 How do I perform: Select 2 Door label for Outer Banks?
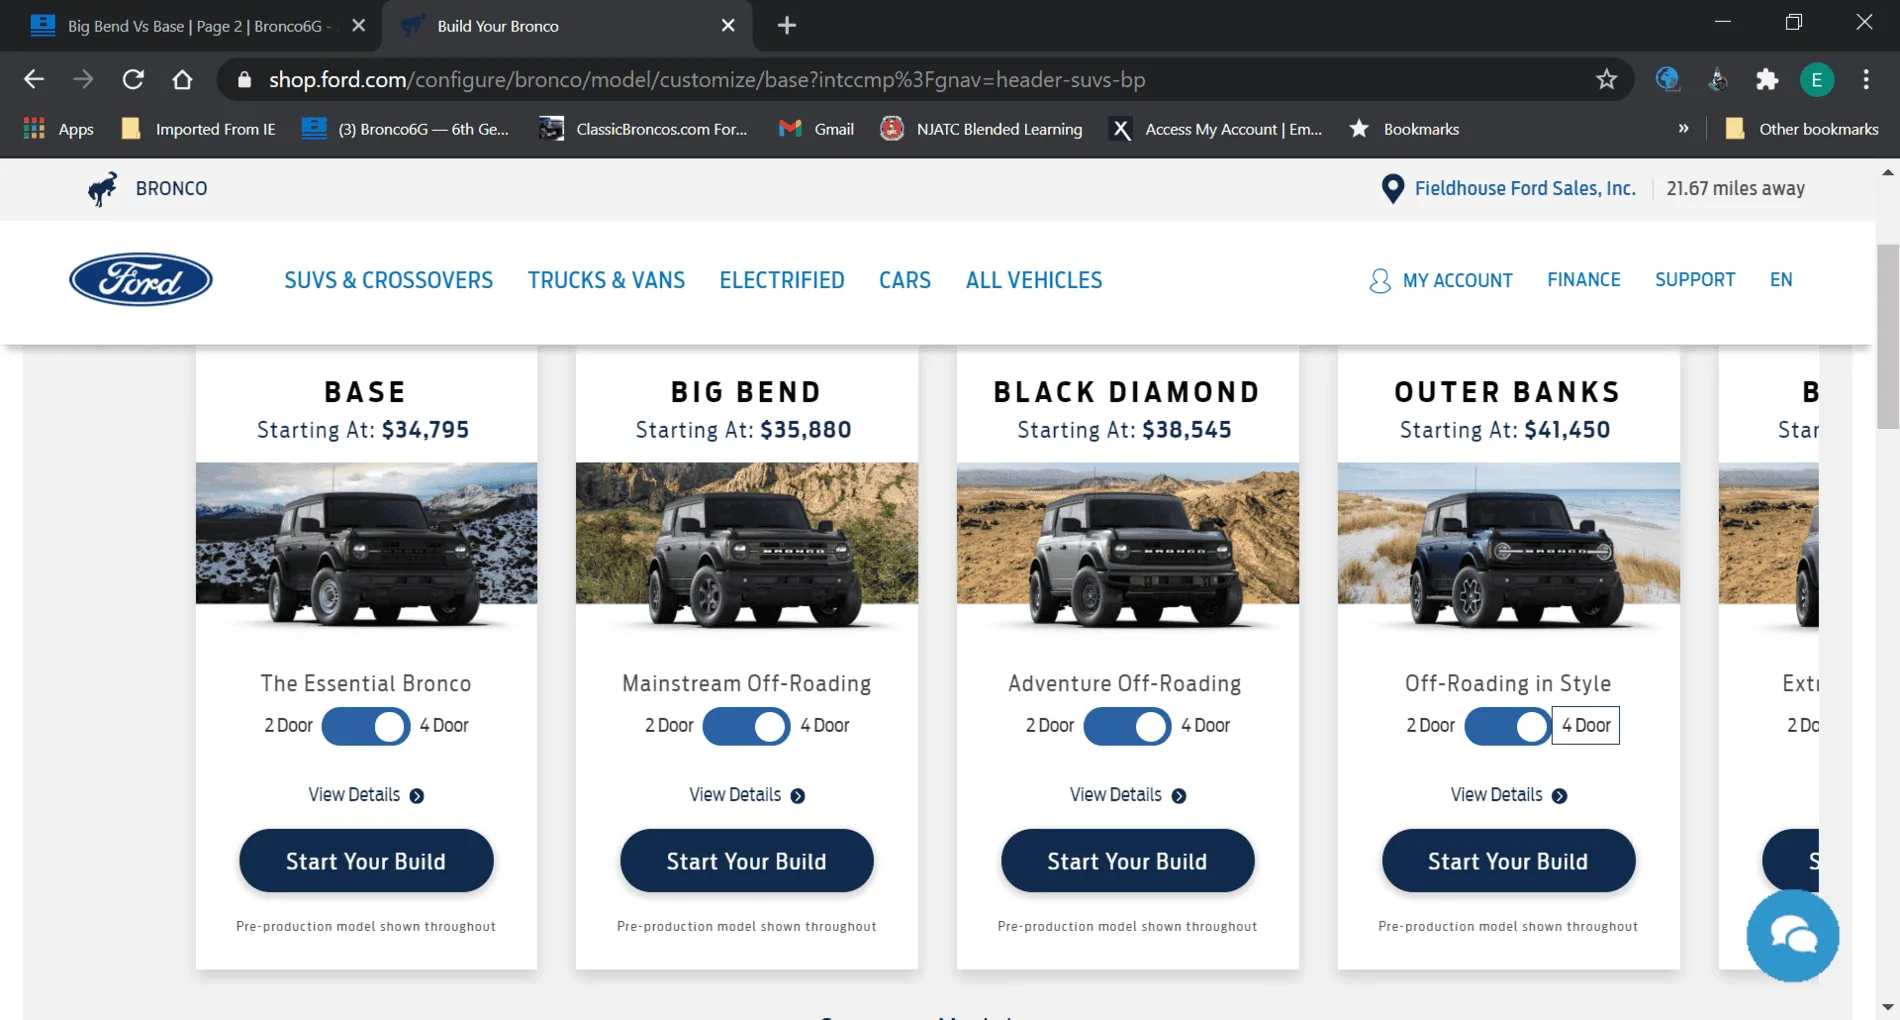[1430, 726]
